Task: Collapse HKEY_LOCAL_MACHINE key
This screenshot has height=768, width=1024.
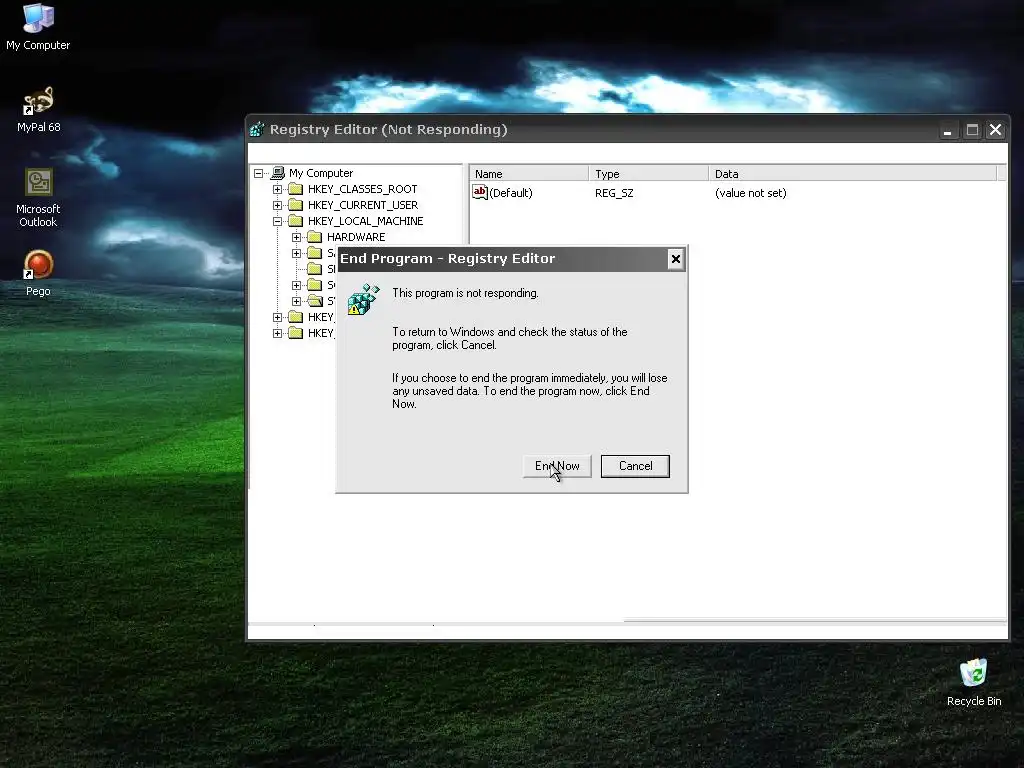Action: click(278, 221)
